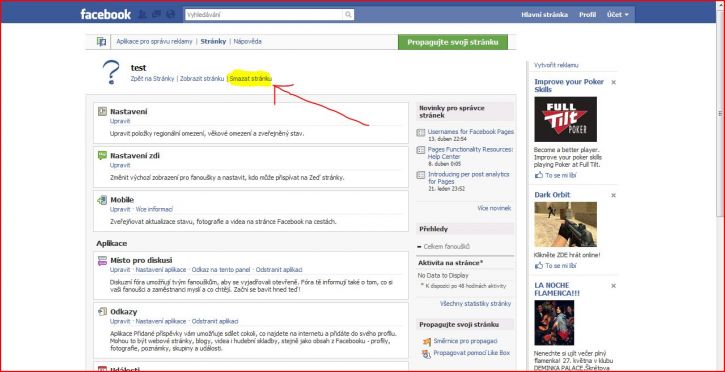Click the Nastavení section icon
The width and height of the screenshot is (725, 372).
coord(102,111)
